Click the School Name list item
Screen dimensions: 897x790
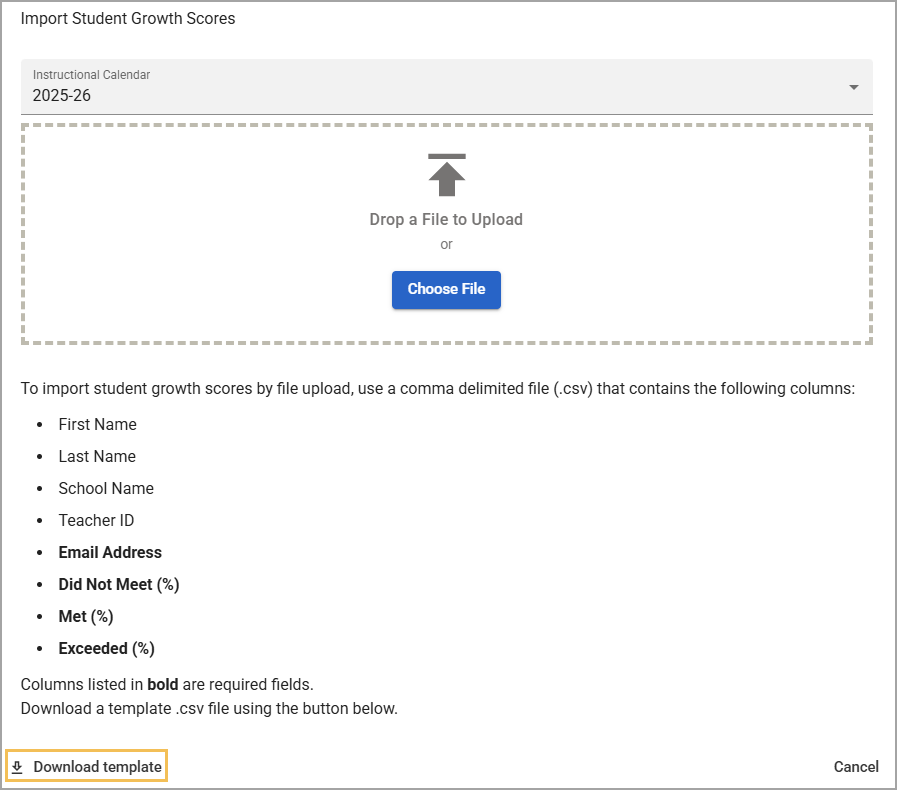pyautogui.click(x=106, y=489)
